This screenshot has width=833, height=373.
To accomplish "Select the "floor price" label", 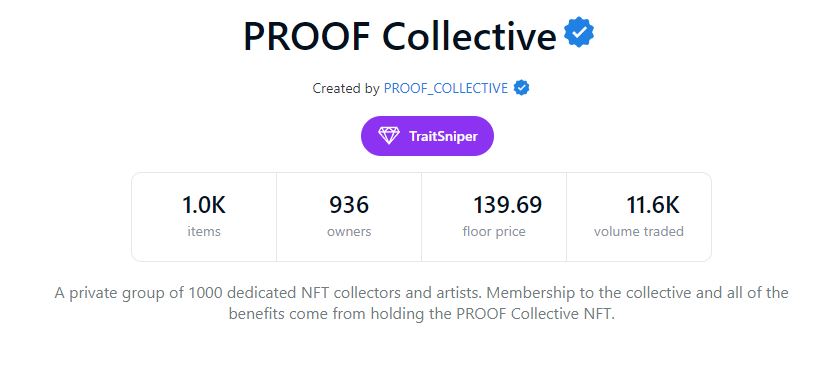I will (x=494, y=232).
